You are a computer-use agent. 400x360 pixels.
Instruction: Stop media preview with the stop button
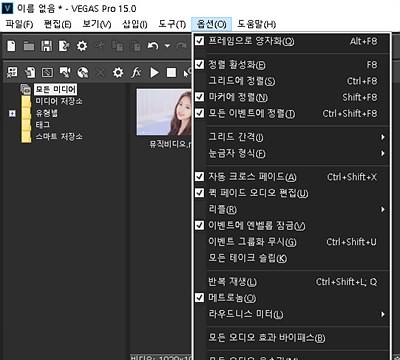pos(171,72)
